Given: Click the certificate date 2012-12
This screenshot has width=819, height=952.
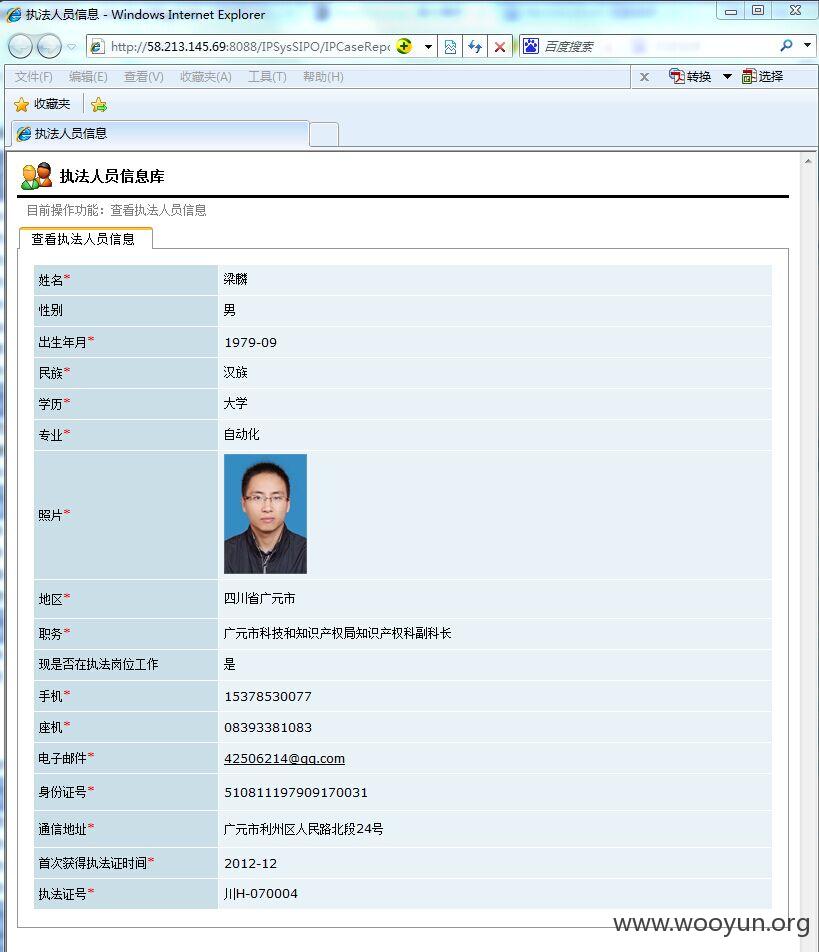Looking at the screenshot, I should tap(251, 863).
